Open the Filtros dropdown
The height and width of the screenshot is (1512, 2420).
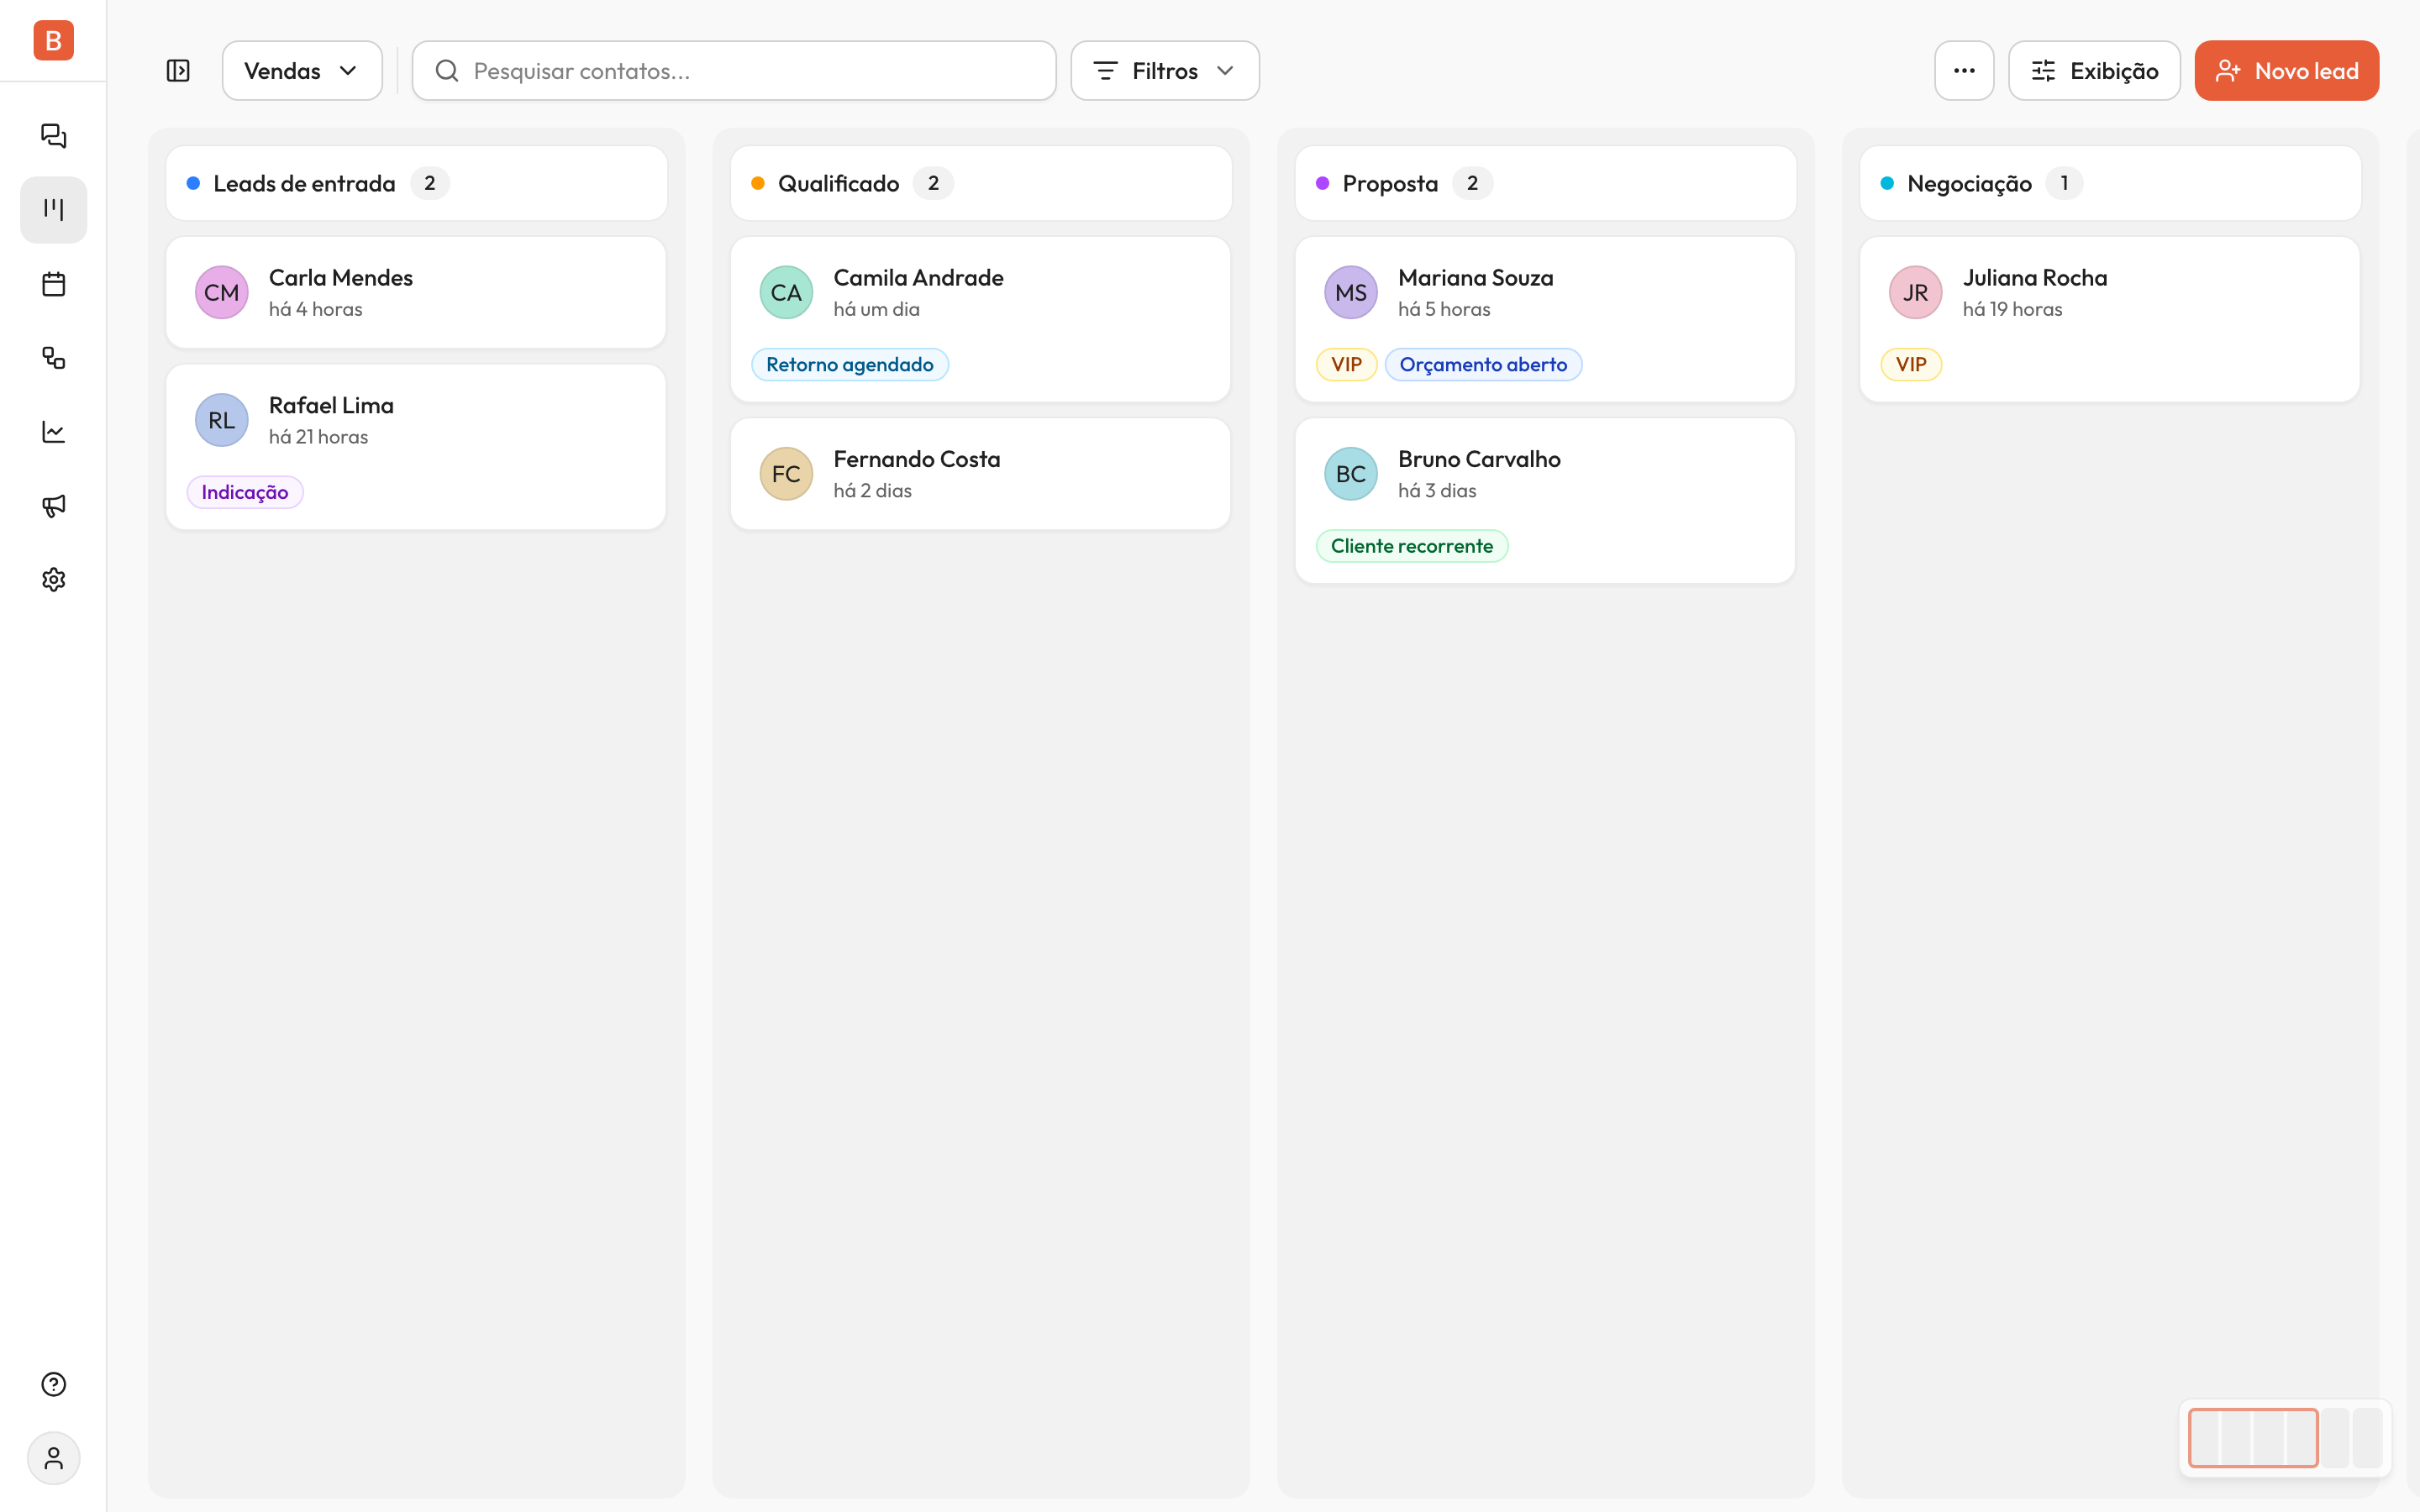coord(1165,71)
